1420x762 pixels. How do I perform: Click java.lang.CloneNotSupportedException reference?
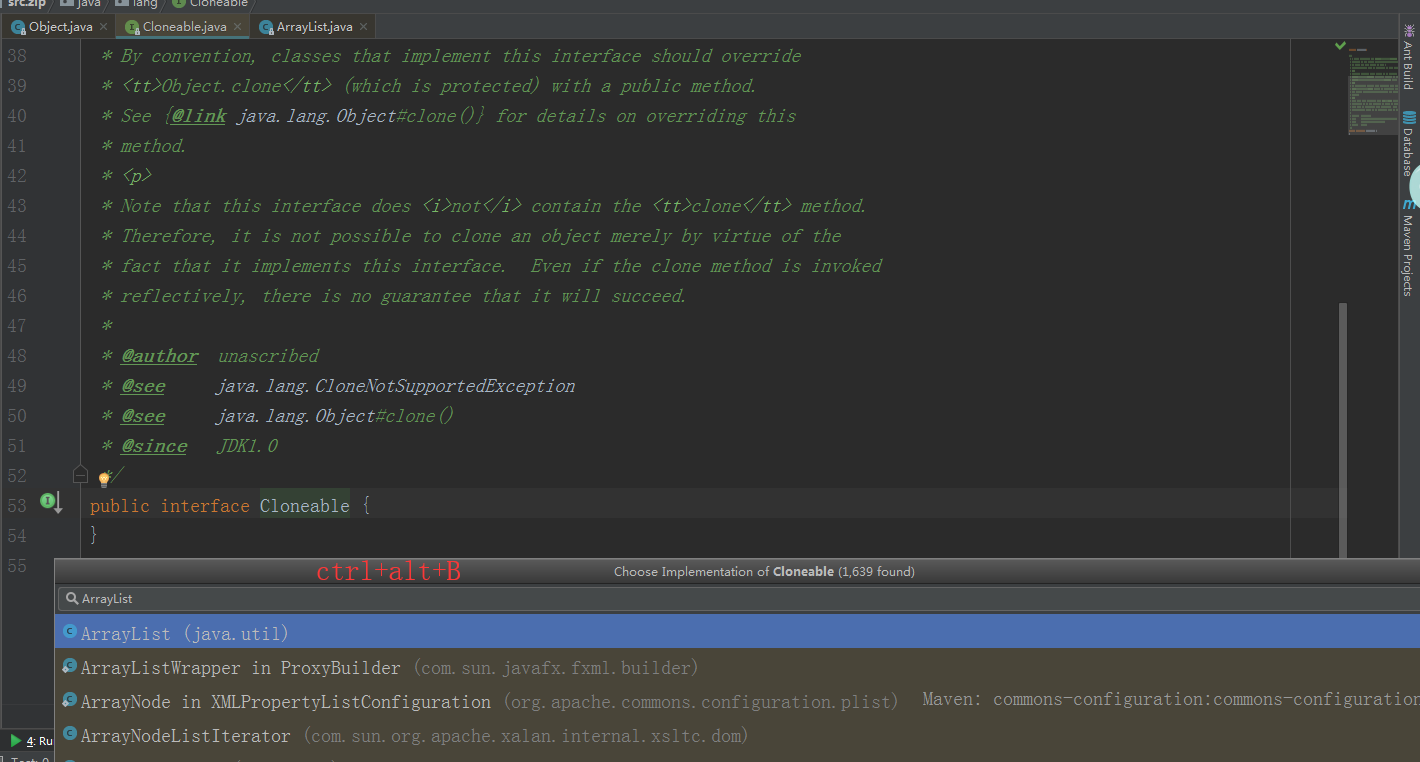pos(396,386)
